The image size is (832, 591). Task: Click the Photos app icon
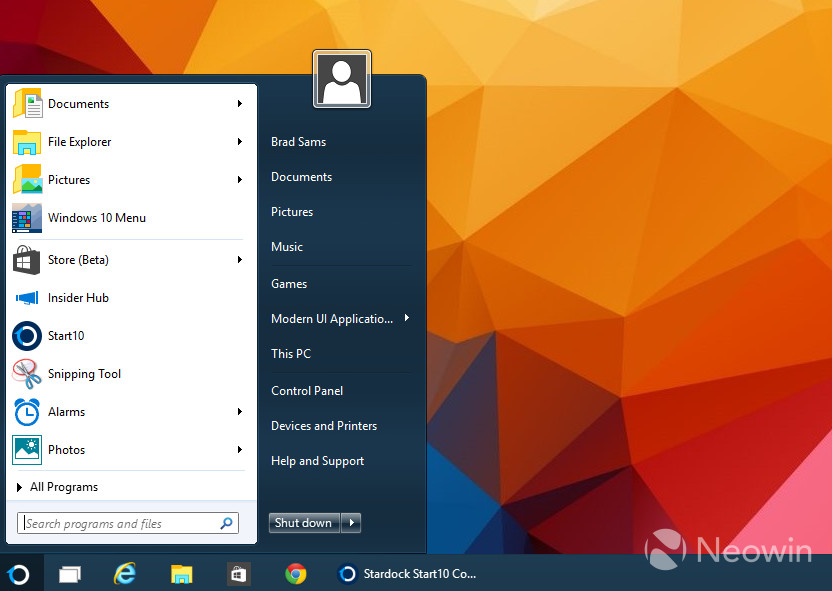(27, 450)
